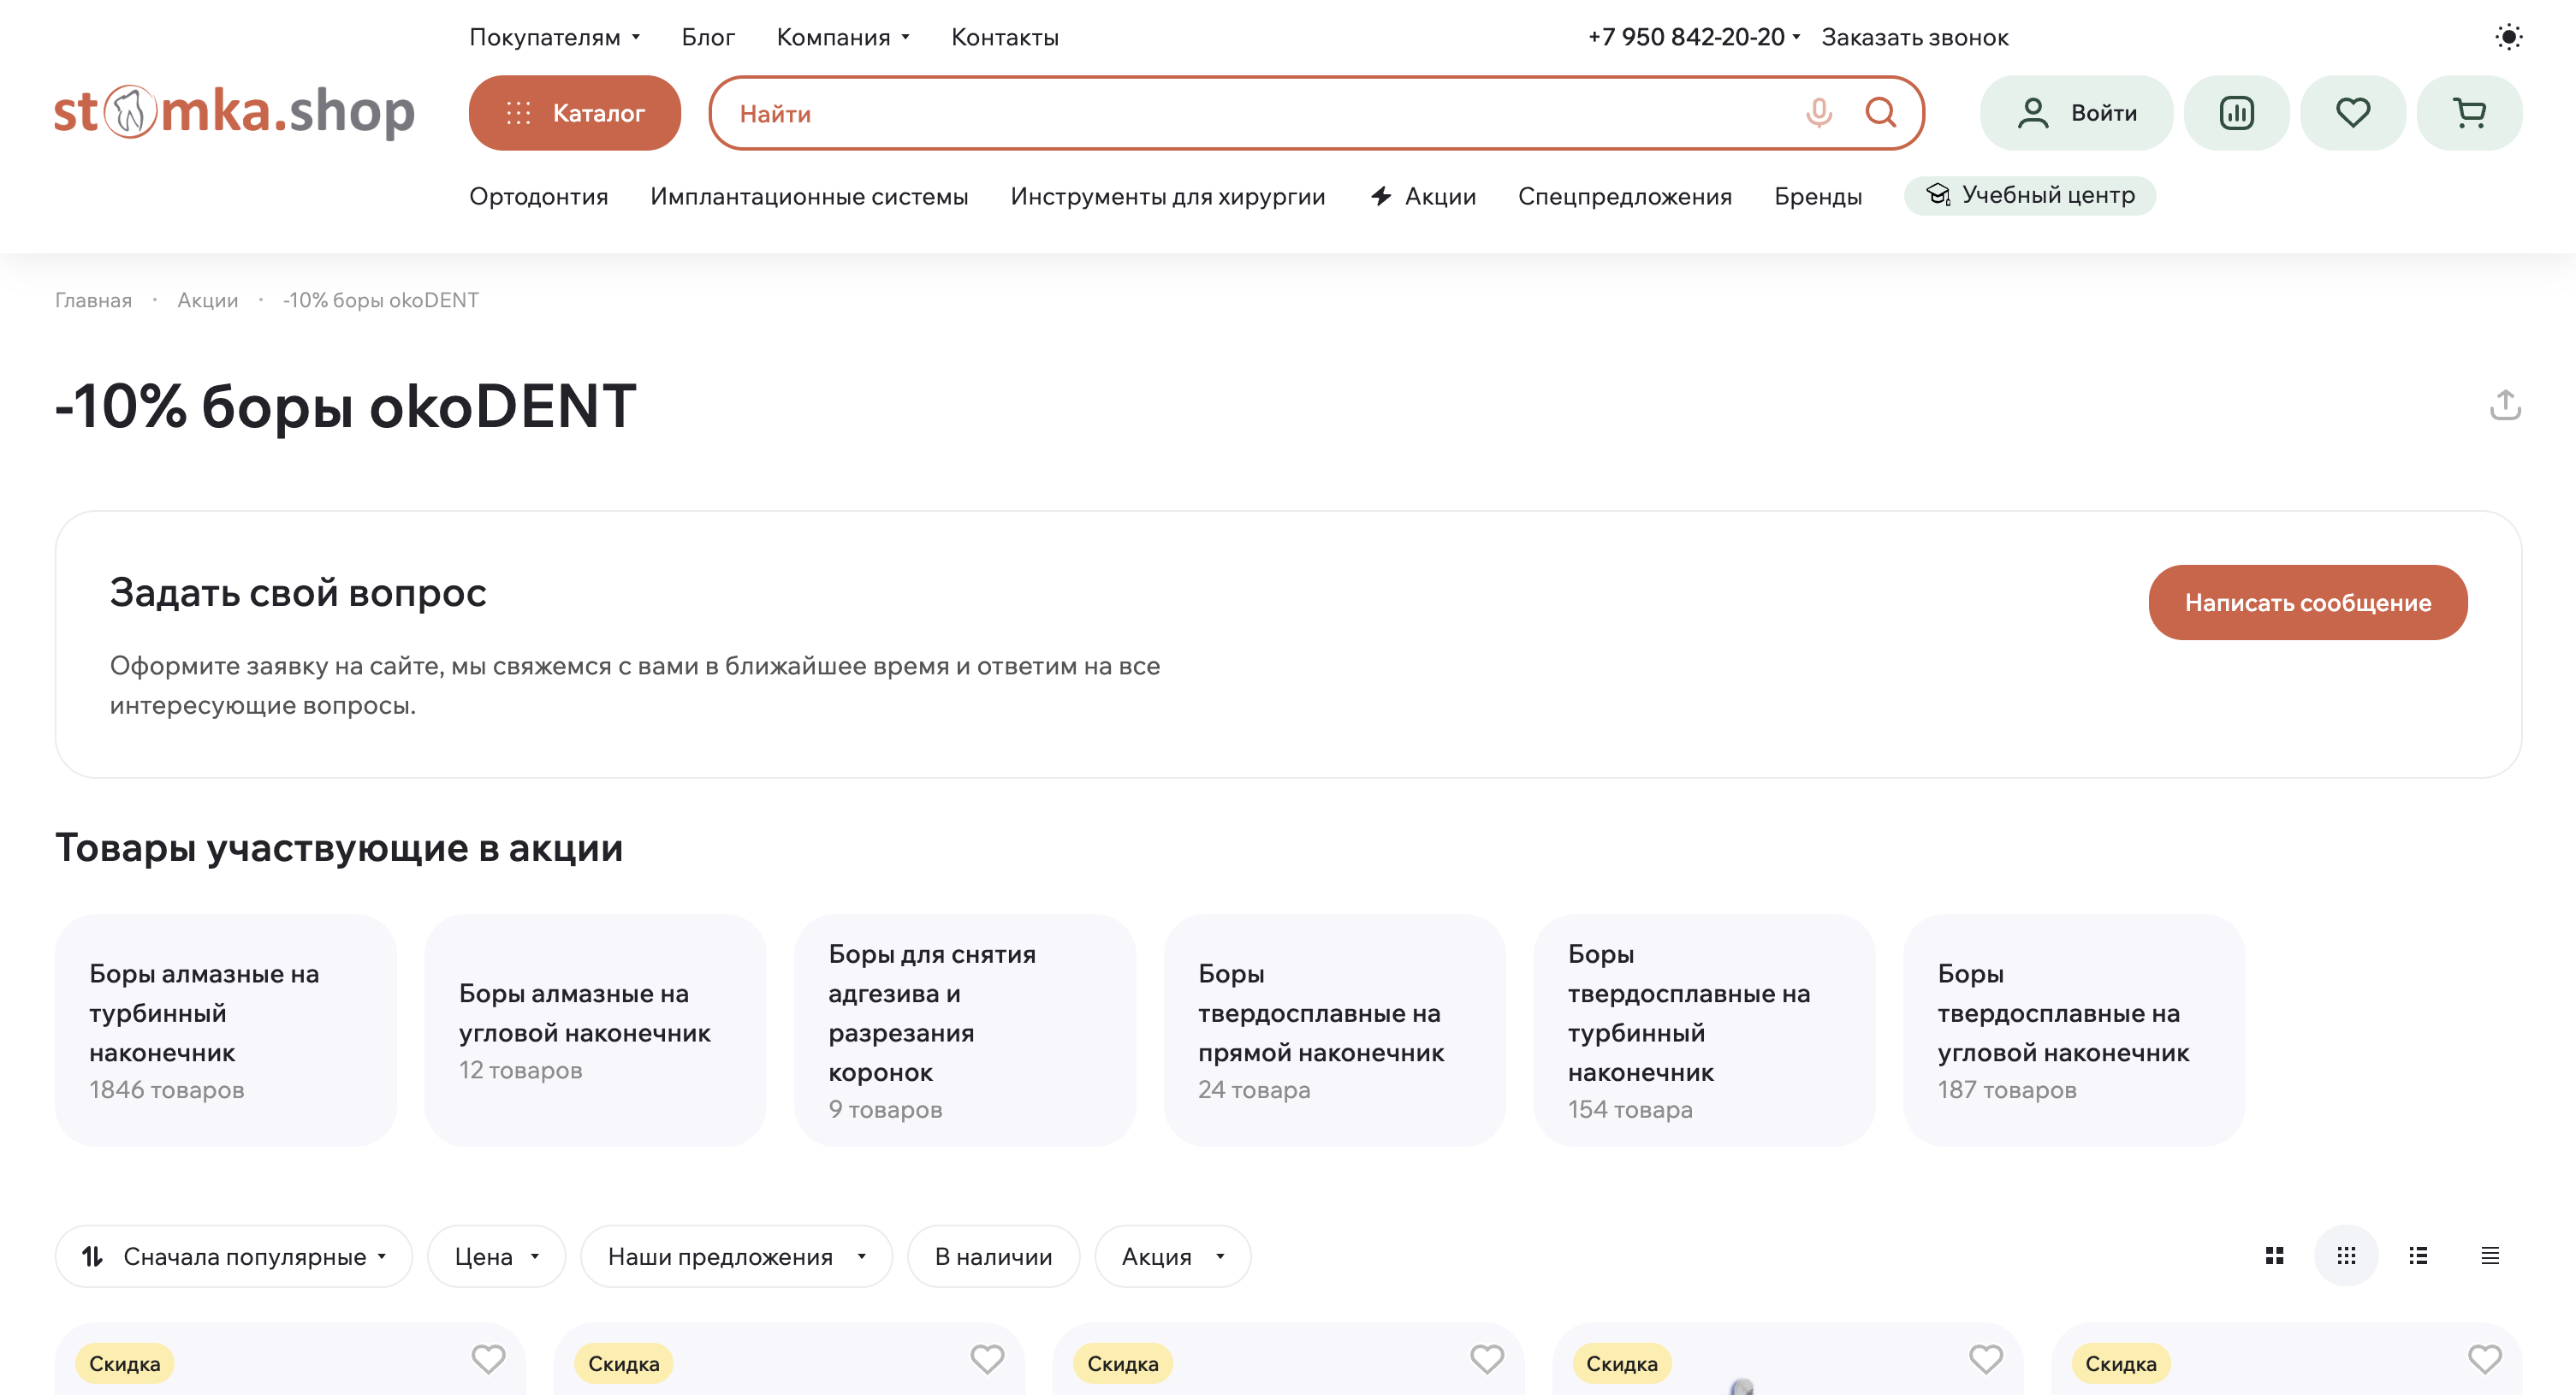Open the Учебный центр link
Viewport: 2576px width, 1395px height.
point(2029,195)
